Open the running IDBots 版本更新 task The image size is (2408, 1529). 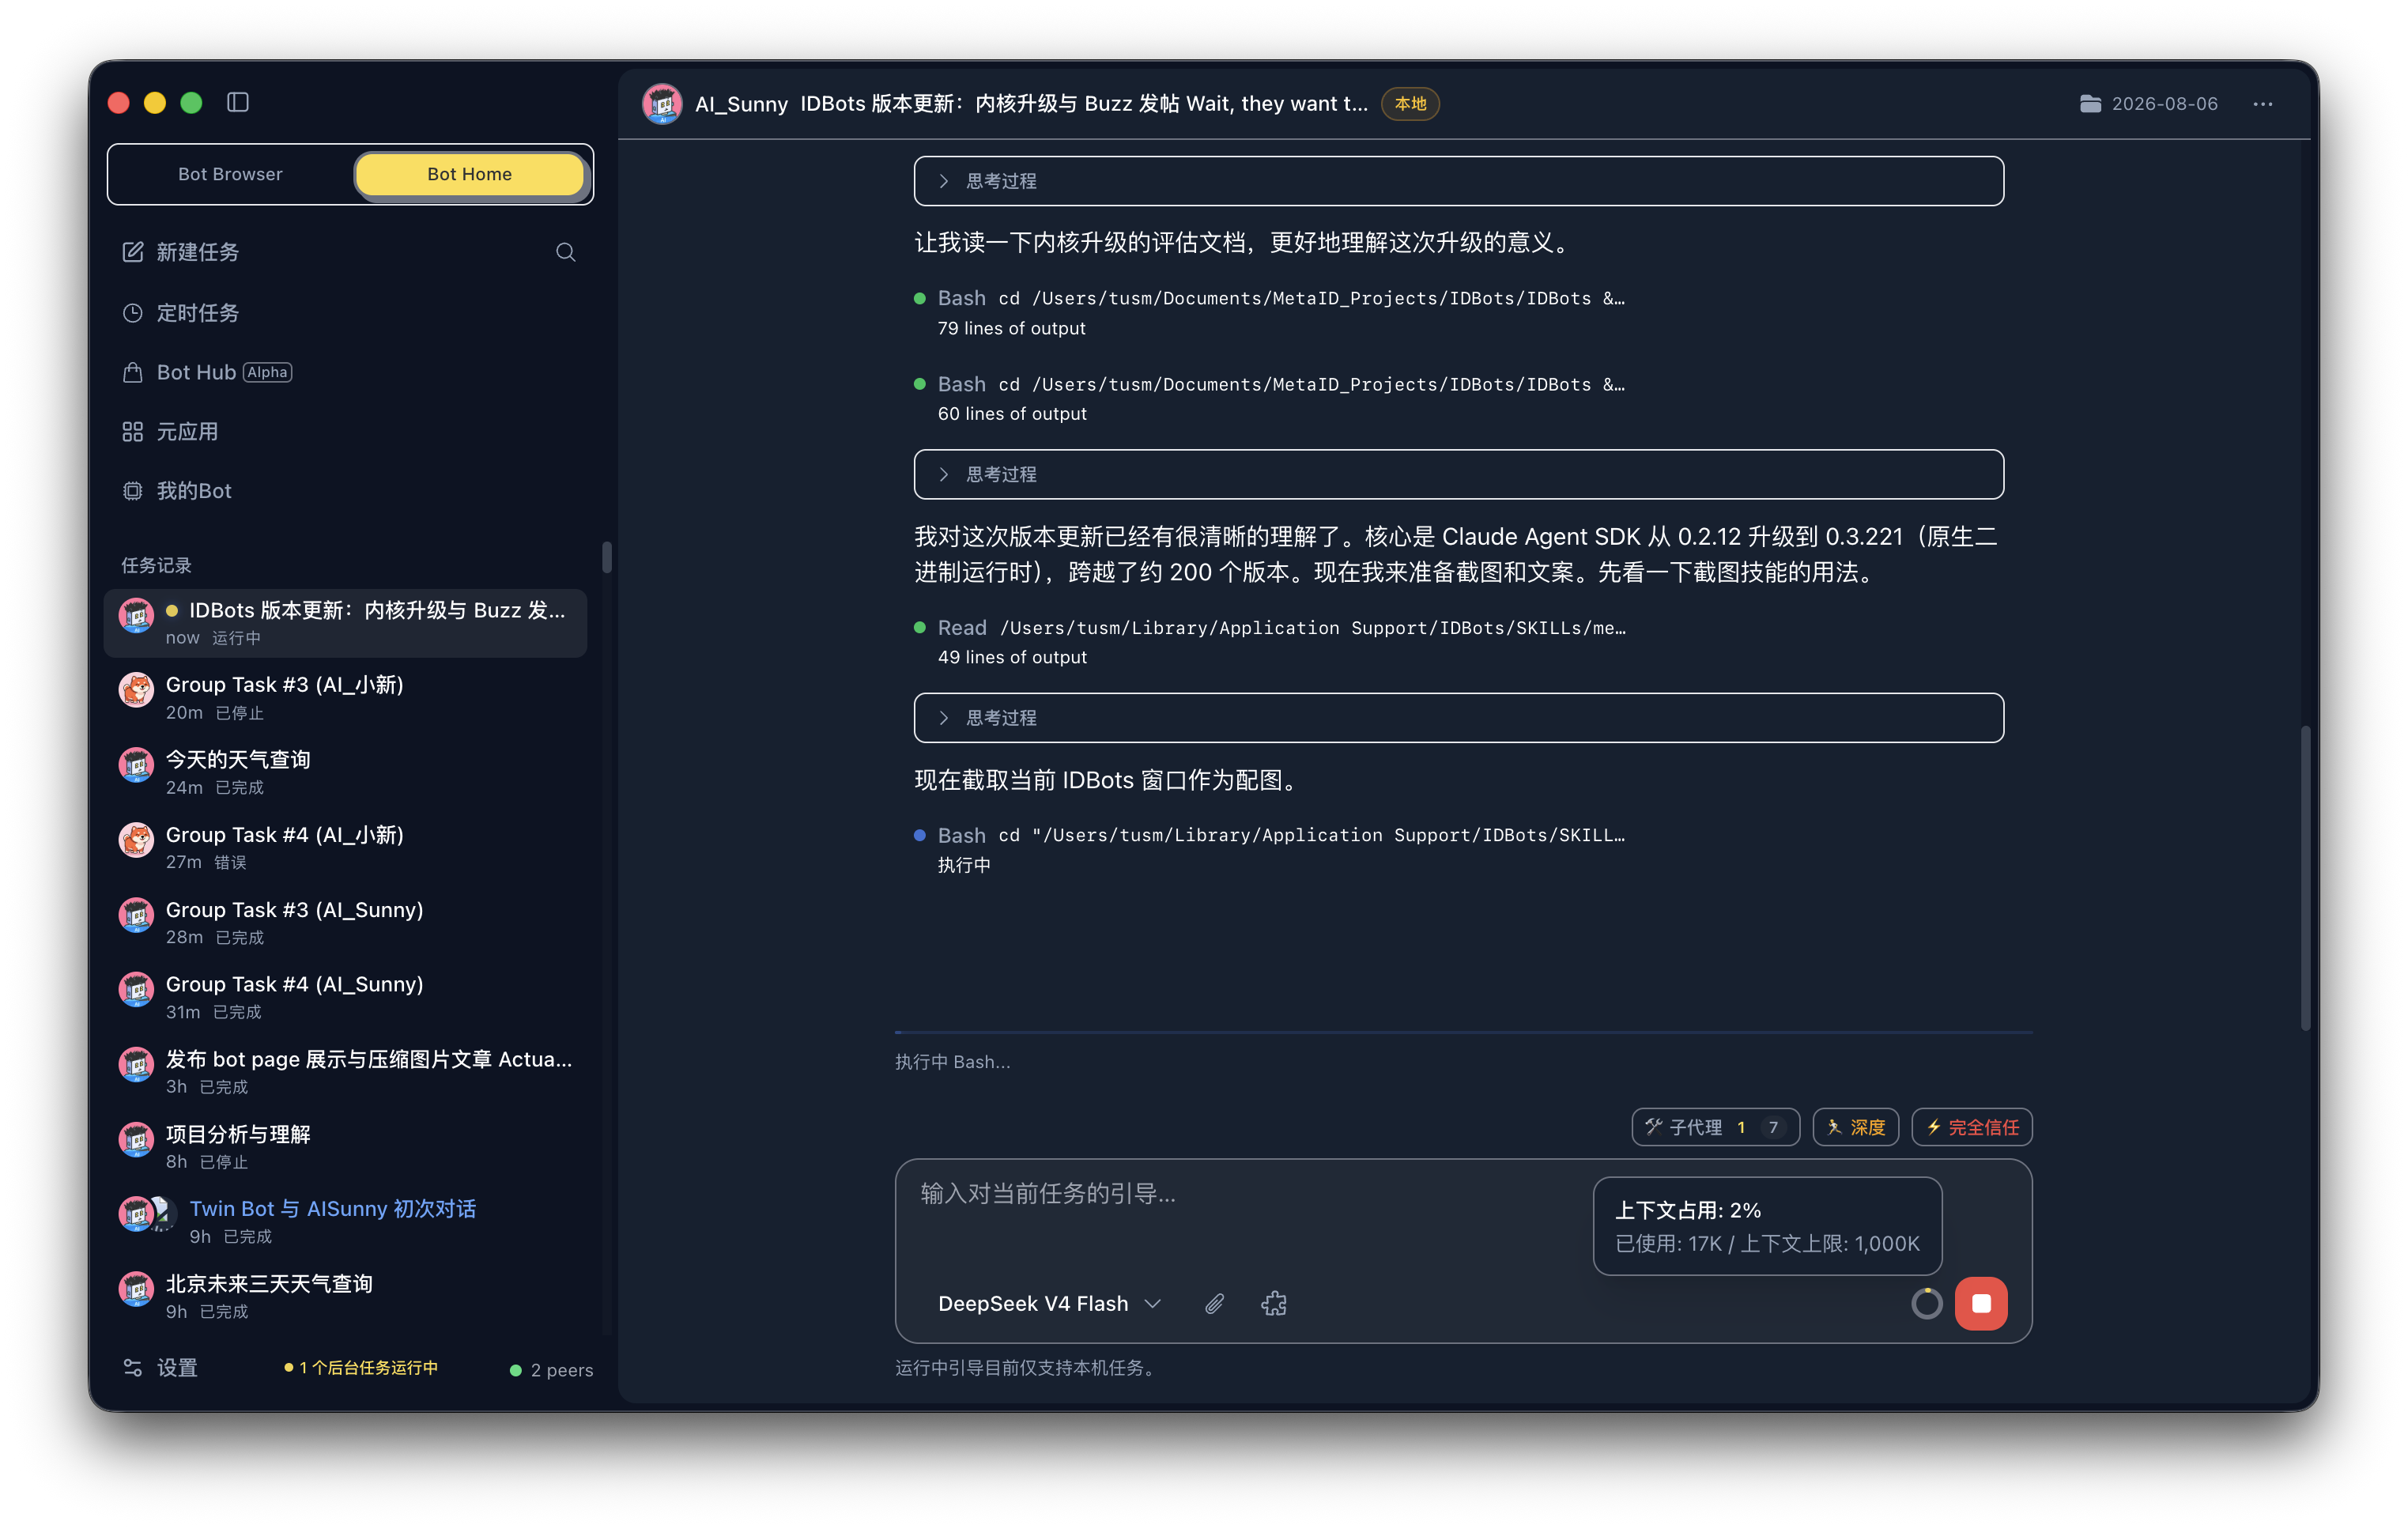[x=345, y=623]
